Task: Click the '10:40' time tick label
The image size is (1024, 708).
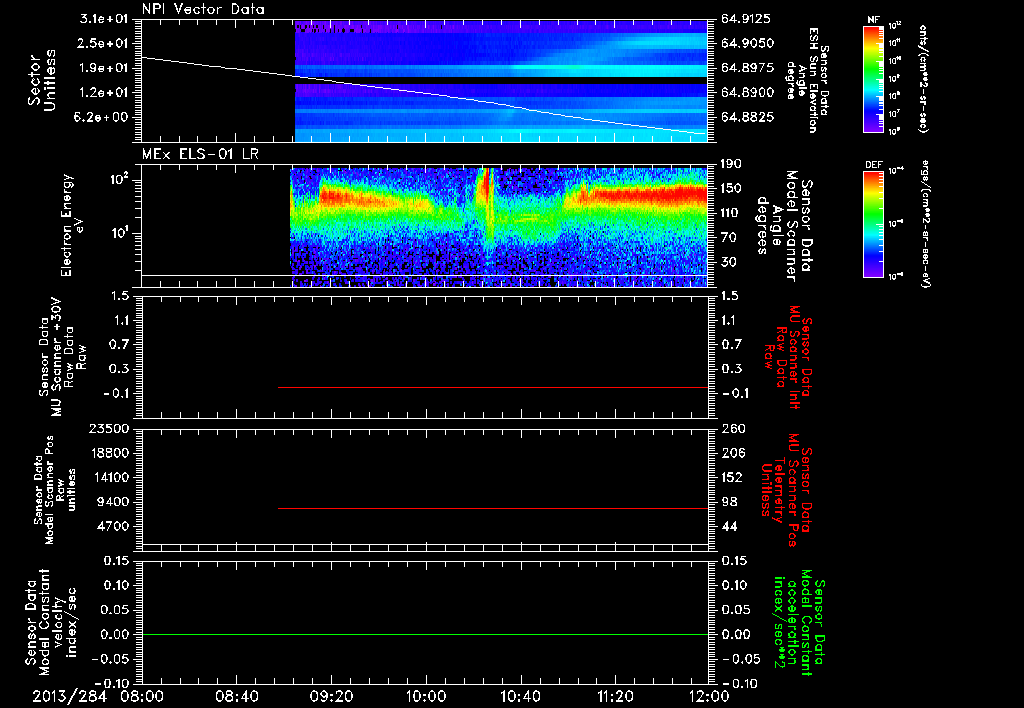Action: point(520,696)
